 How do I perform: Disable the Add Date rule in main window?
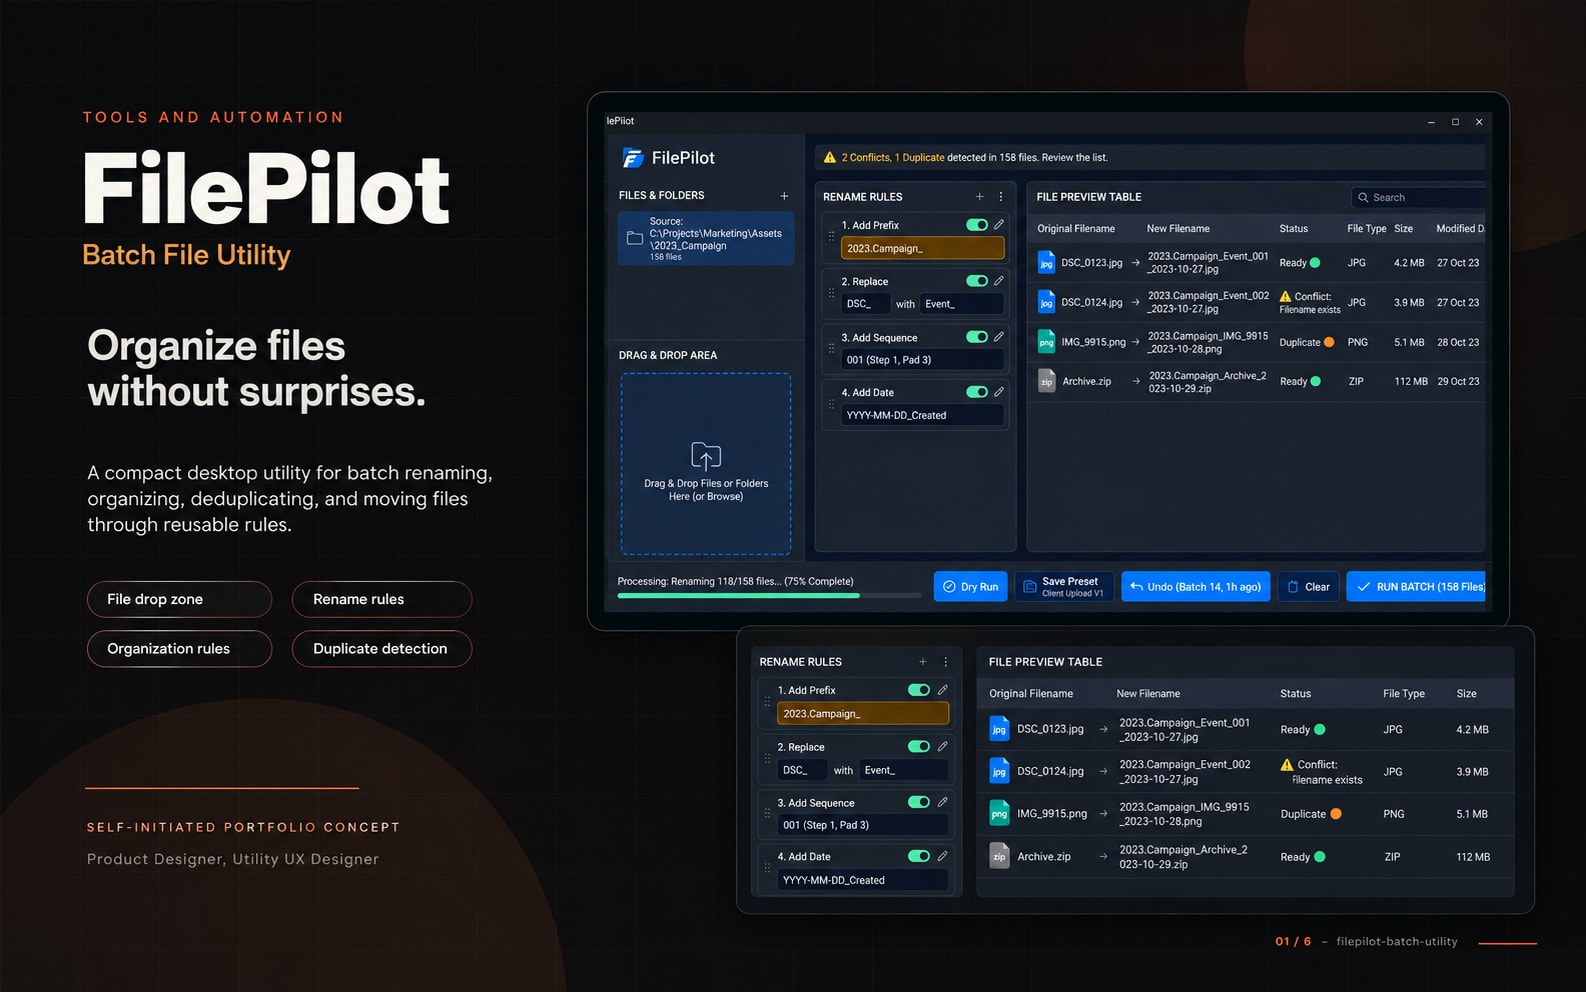977,392
